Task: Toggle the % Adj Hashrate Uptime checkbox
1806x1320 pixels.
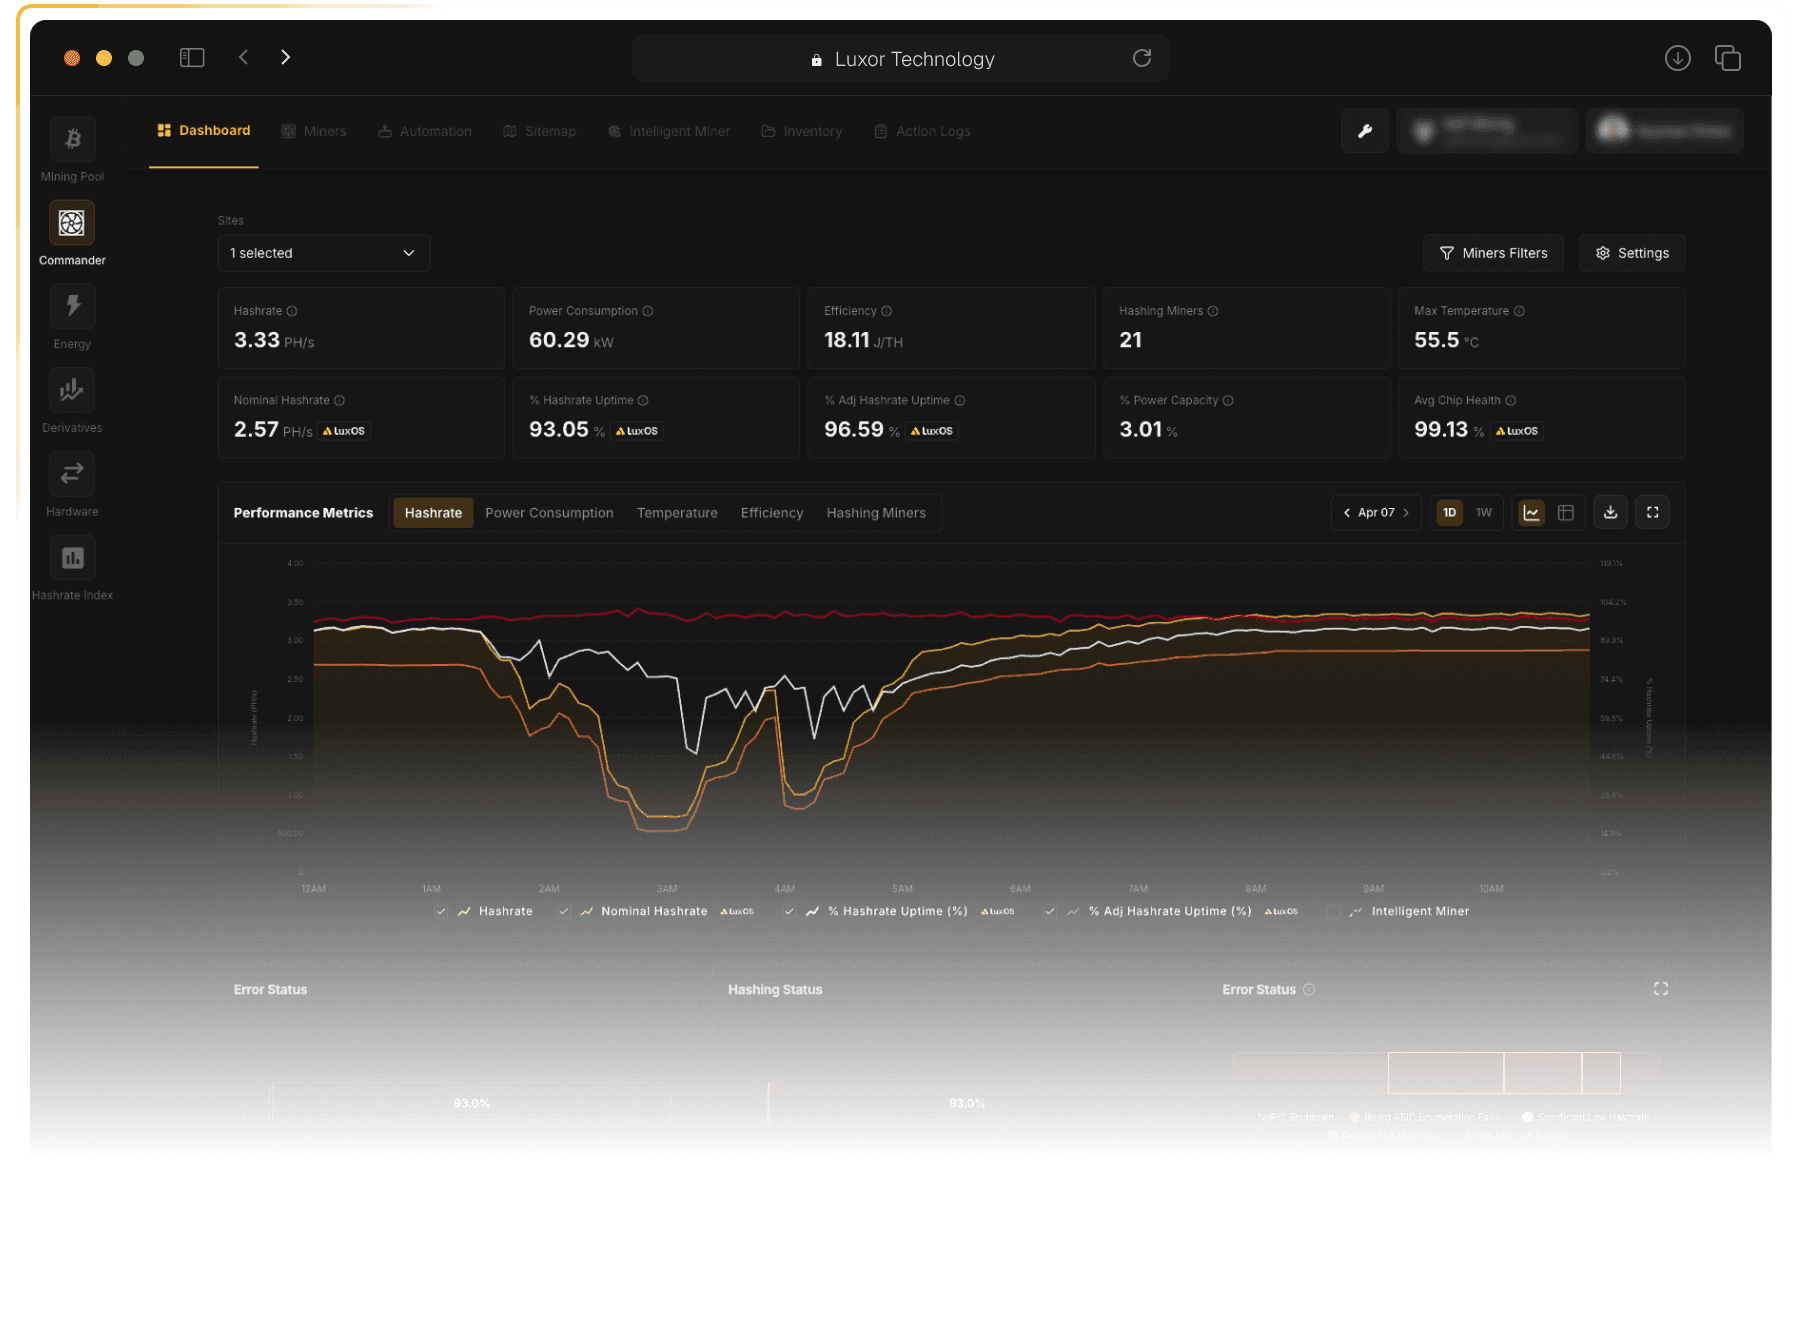Action: click(1050, 912)
